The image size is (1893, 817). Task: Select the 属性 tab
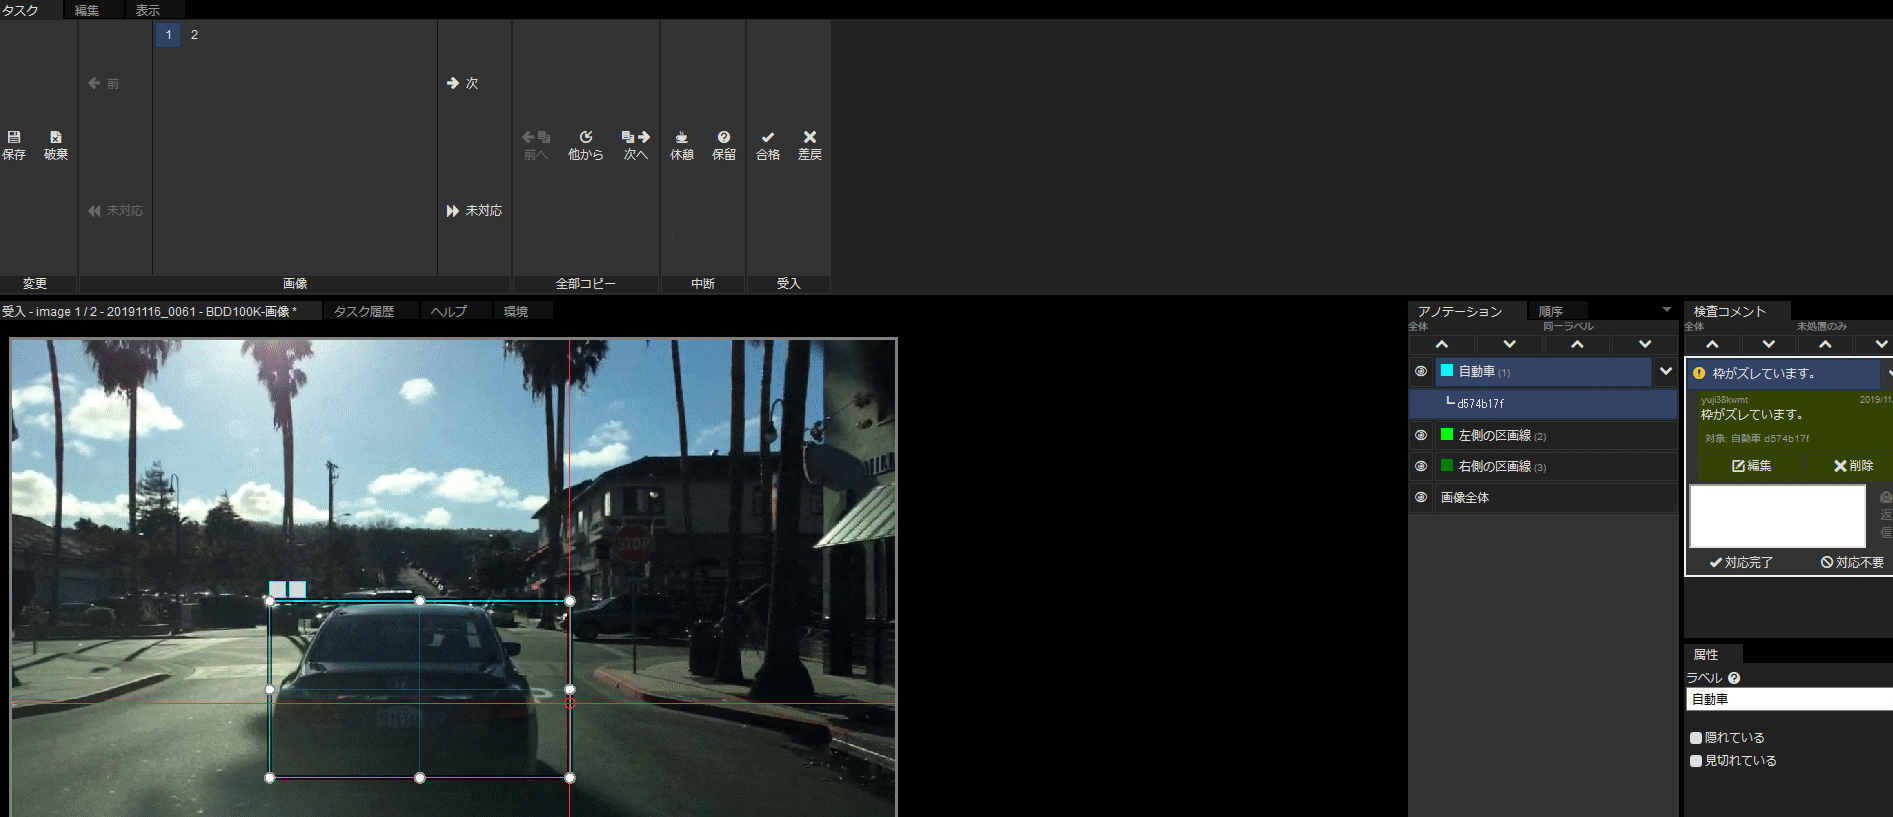pos(1706,655)
